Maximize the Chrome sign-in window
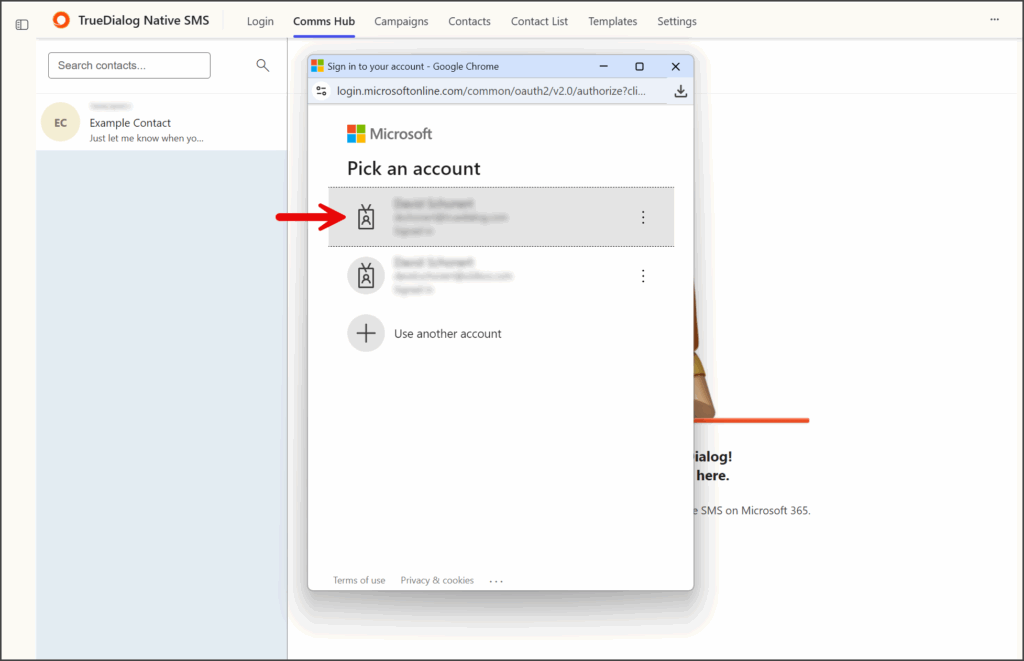 pyautogui.click(x=639, y=67)
